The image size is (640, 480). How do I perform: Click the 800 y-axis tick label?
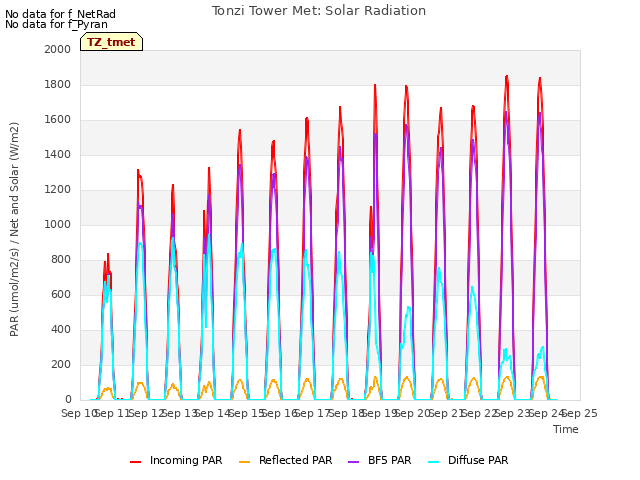tap(61, 260)
